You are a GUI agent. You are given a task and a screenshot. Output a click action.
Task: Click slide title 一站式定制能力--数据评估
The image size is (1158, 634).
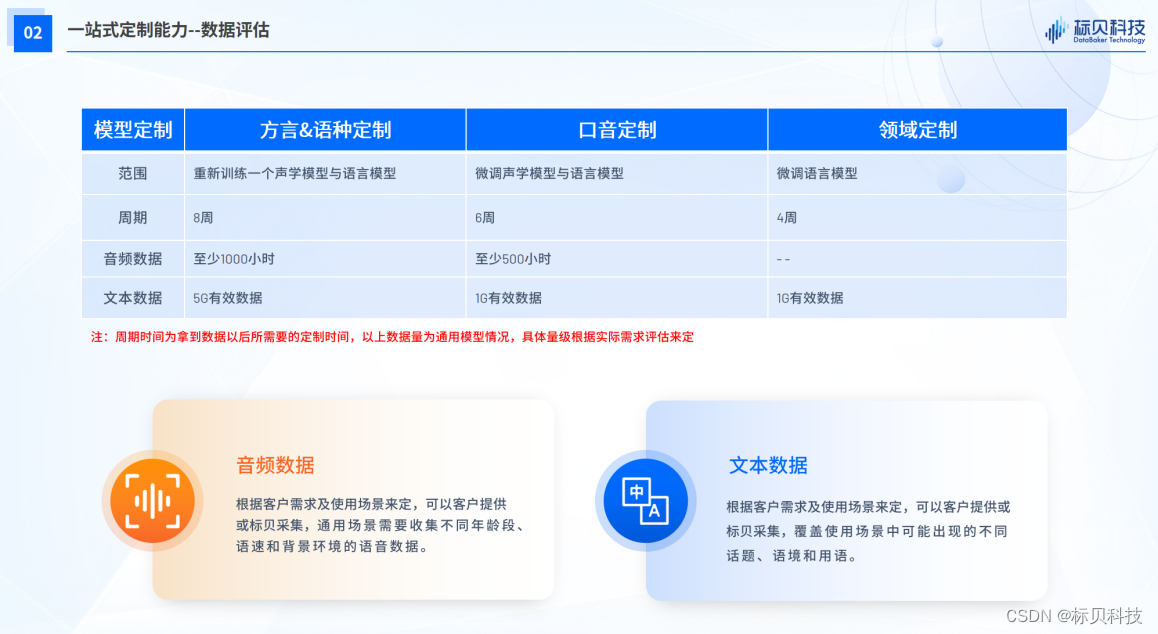click(x=168, y=30)
